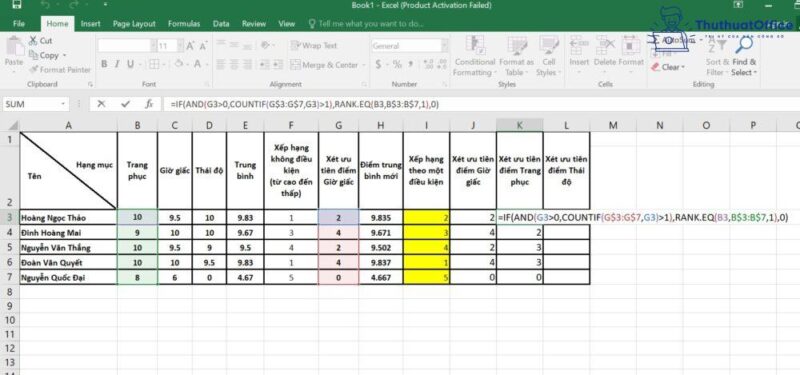800x375 pixels.
Task: Confirm formula with checkmark button
Action: 126,104
